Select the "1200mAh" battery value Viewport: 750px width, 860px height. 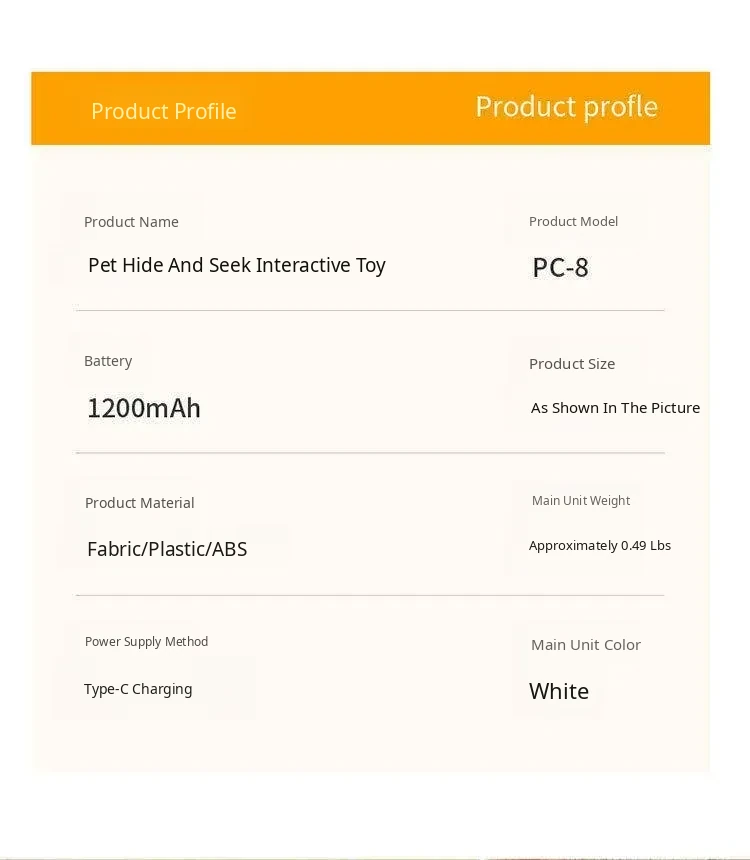point(144,408)
